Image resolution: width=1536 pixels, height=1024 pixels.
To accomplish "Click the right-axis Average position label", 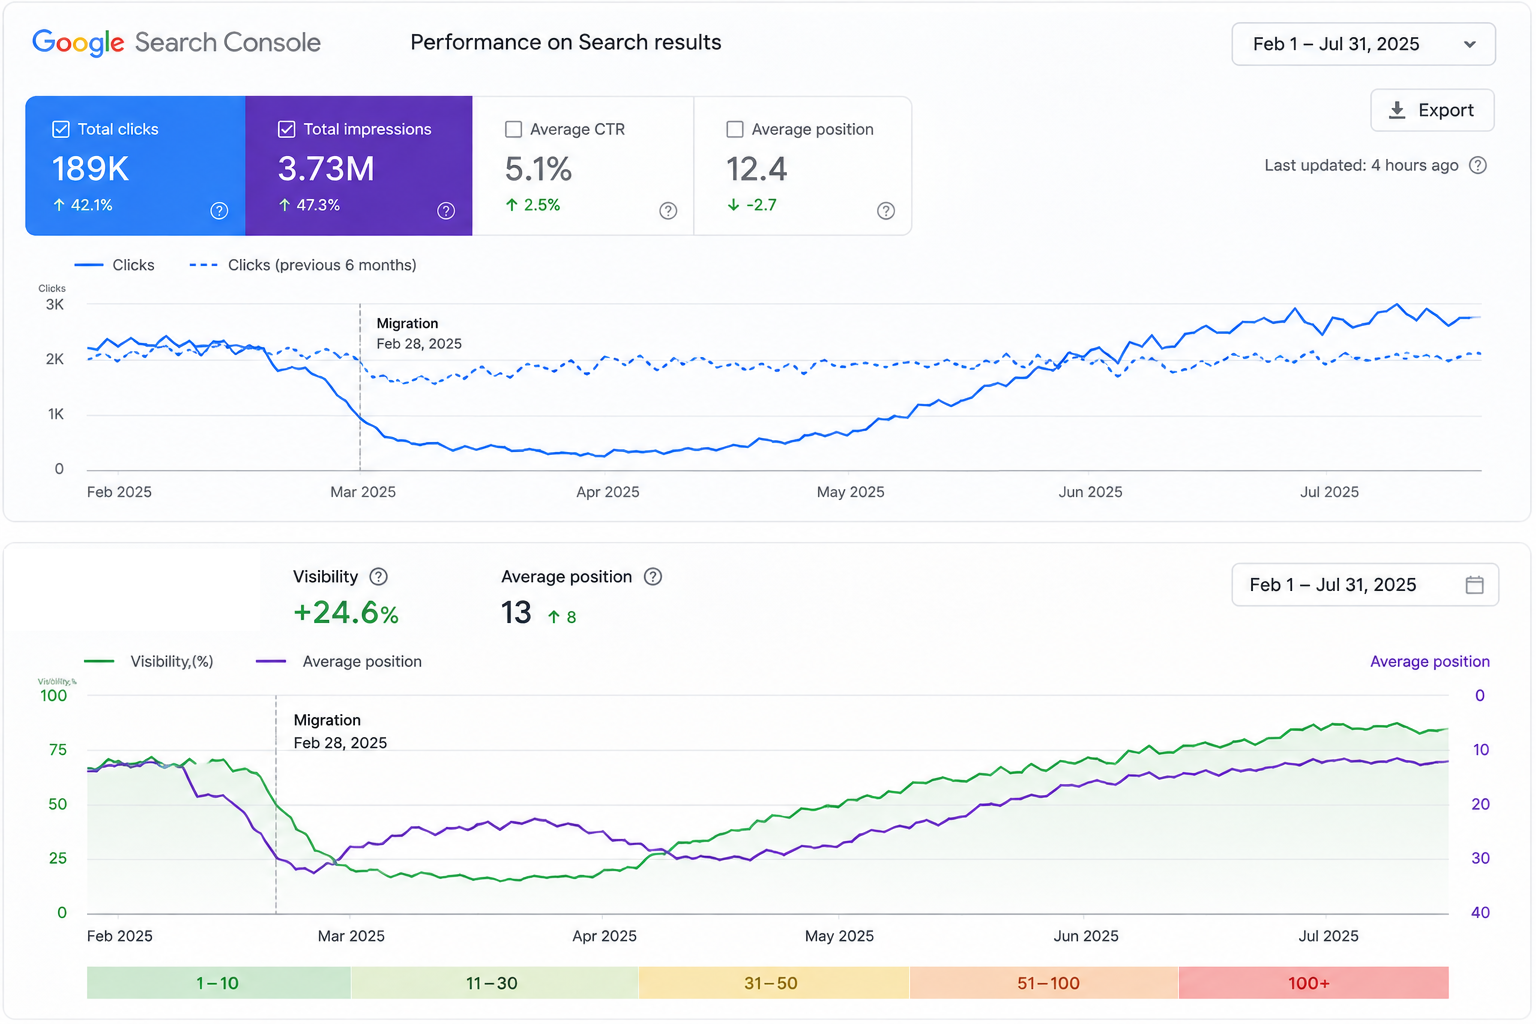I will 1430,662.
